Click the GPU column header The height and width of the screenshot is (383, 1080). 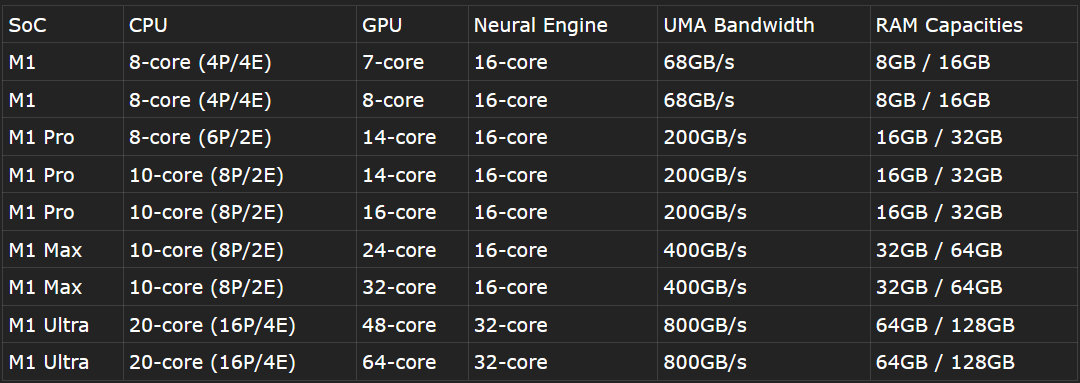point(382,25)
